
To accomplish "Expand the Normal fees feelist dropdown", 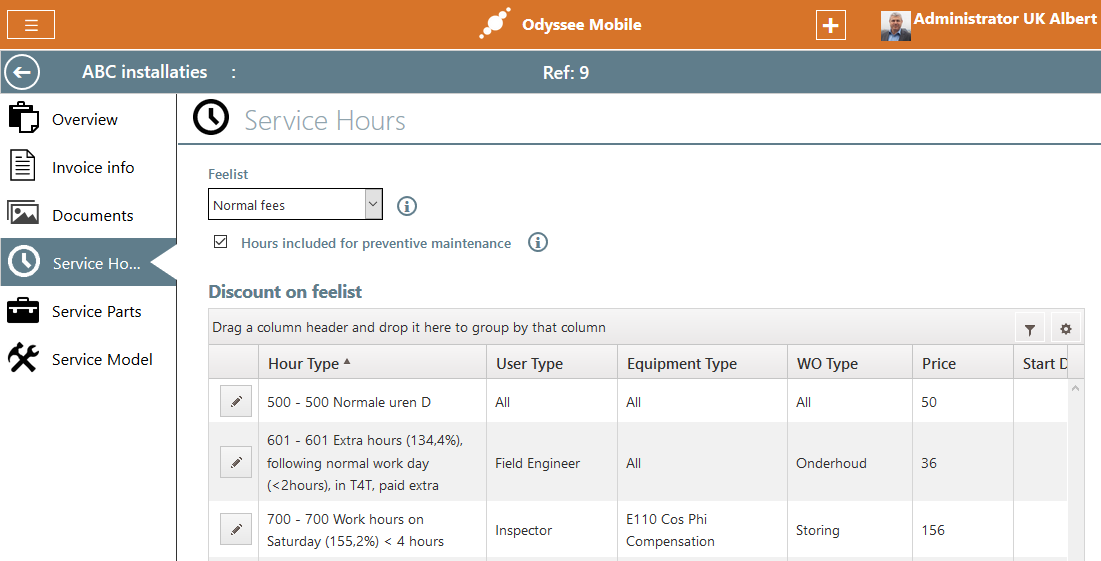I will click(x=373, y=205).
